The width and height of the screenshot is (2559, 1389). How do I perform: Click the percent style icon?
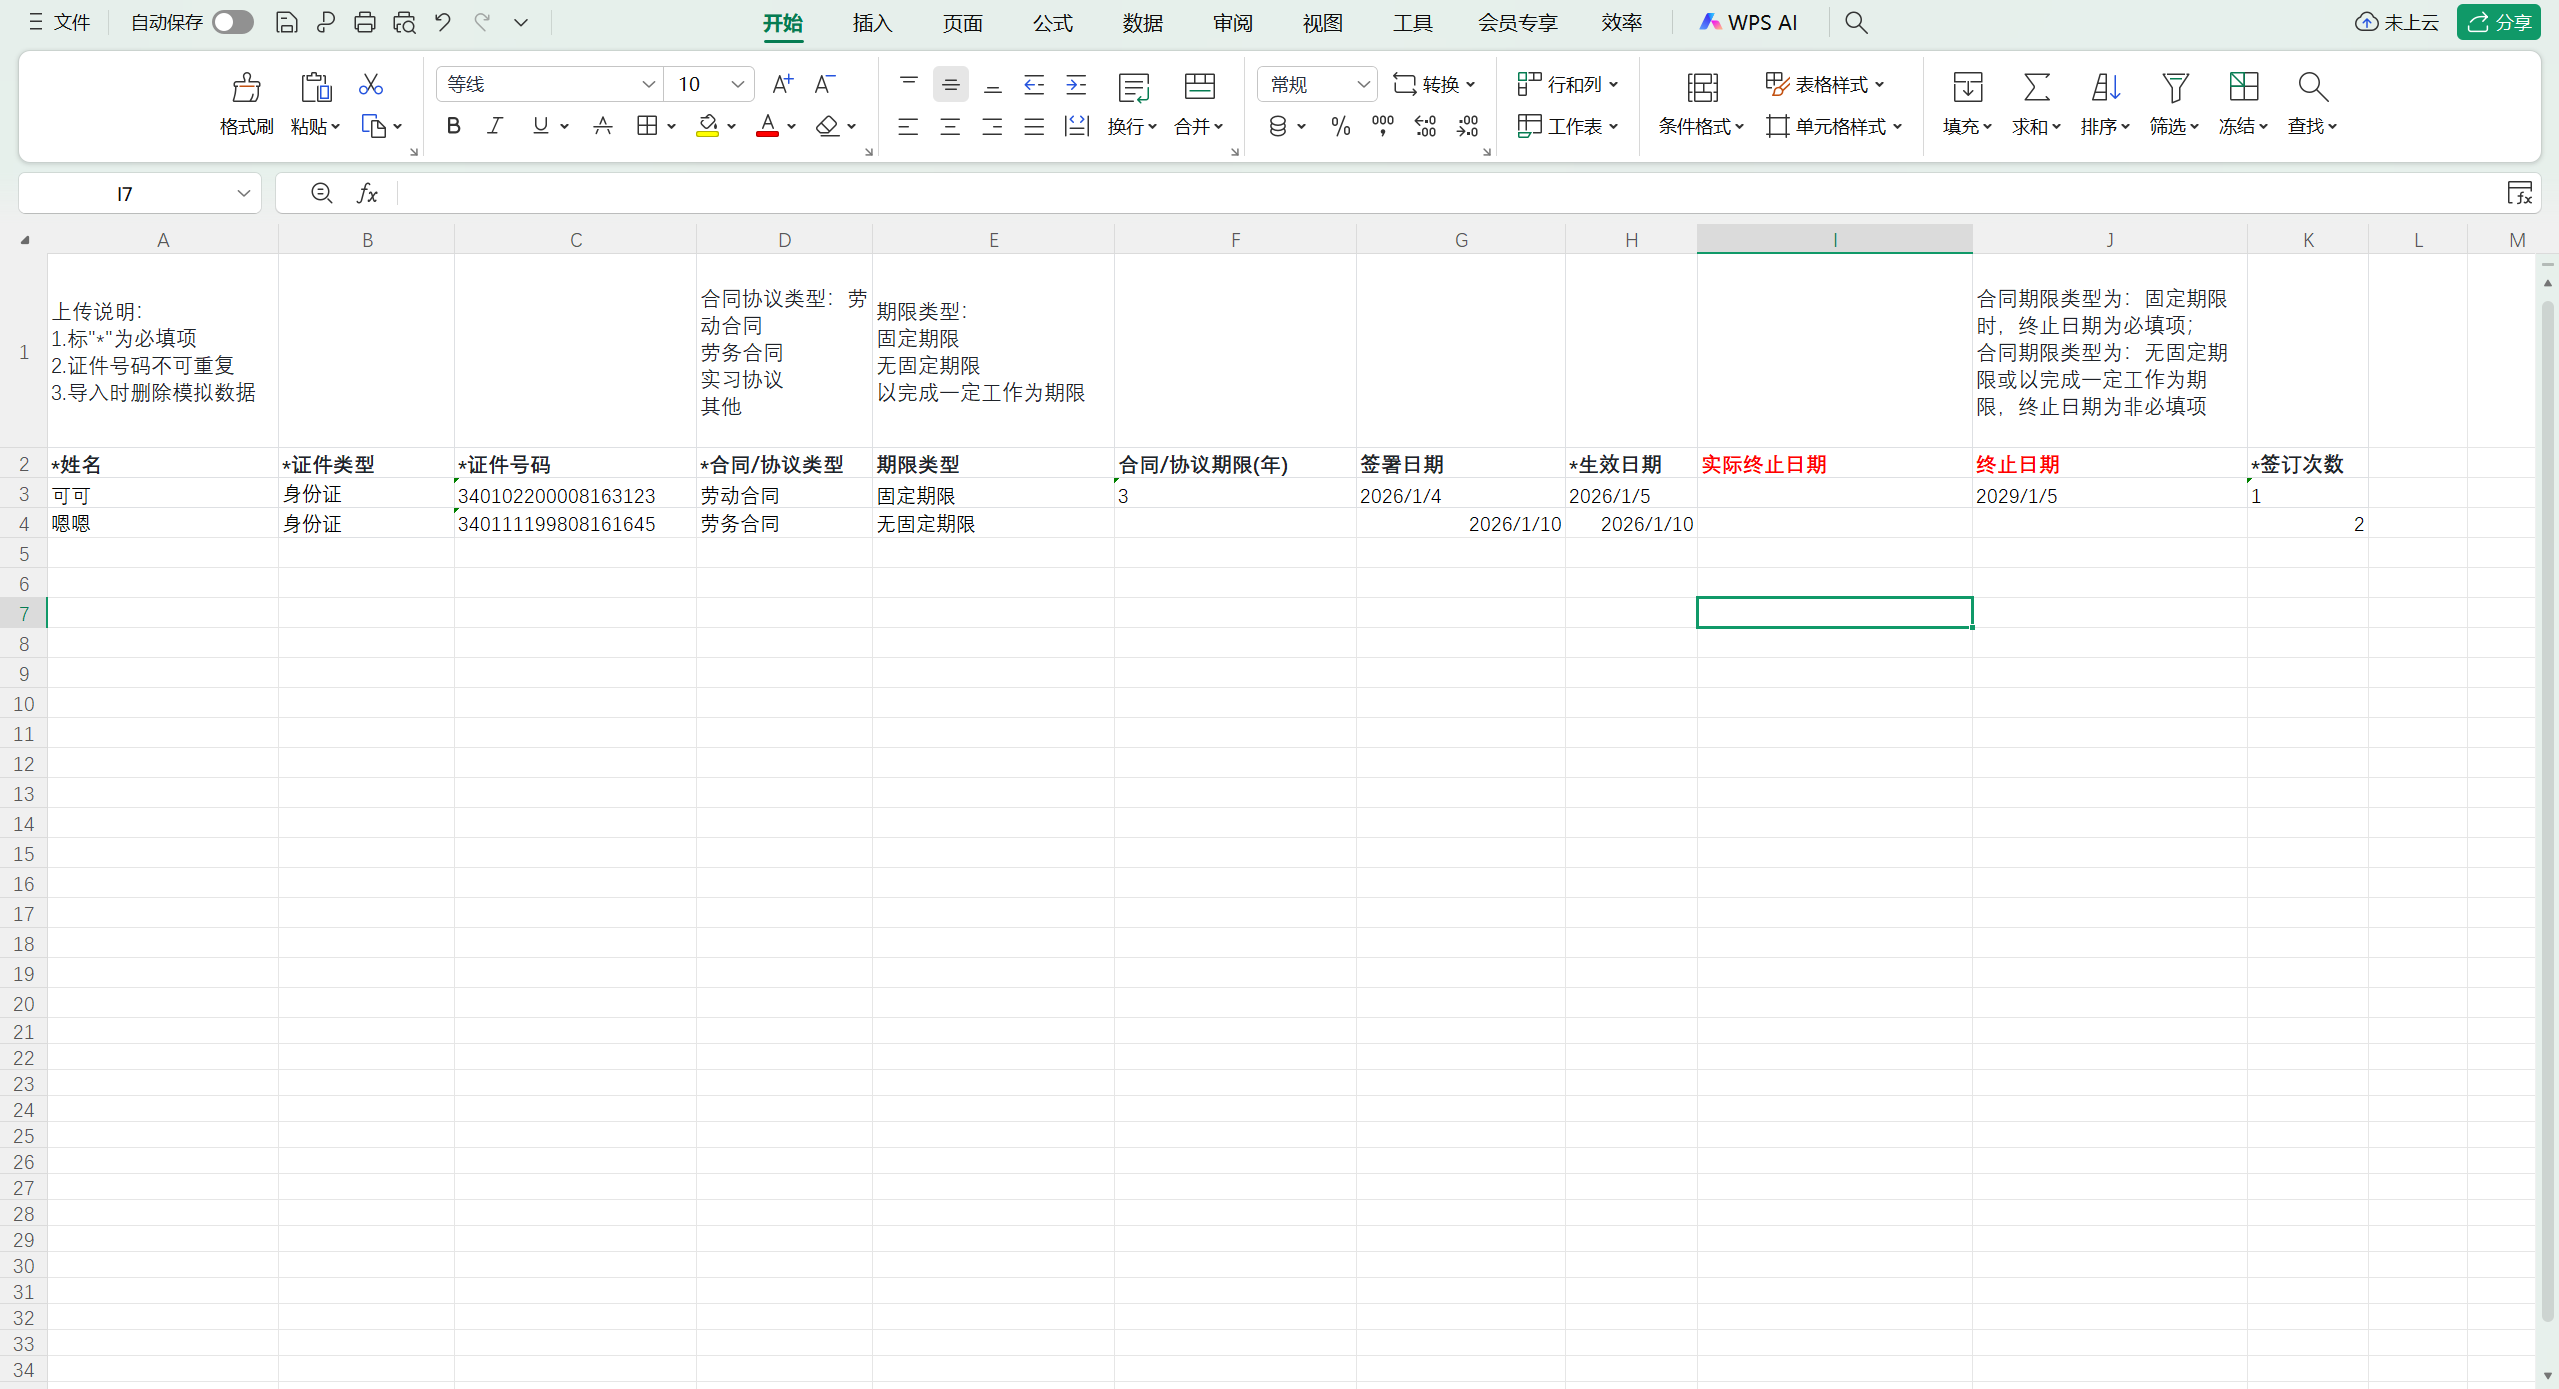(x=1340, y=126)
